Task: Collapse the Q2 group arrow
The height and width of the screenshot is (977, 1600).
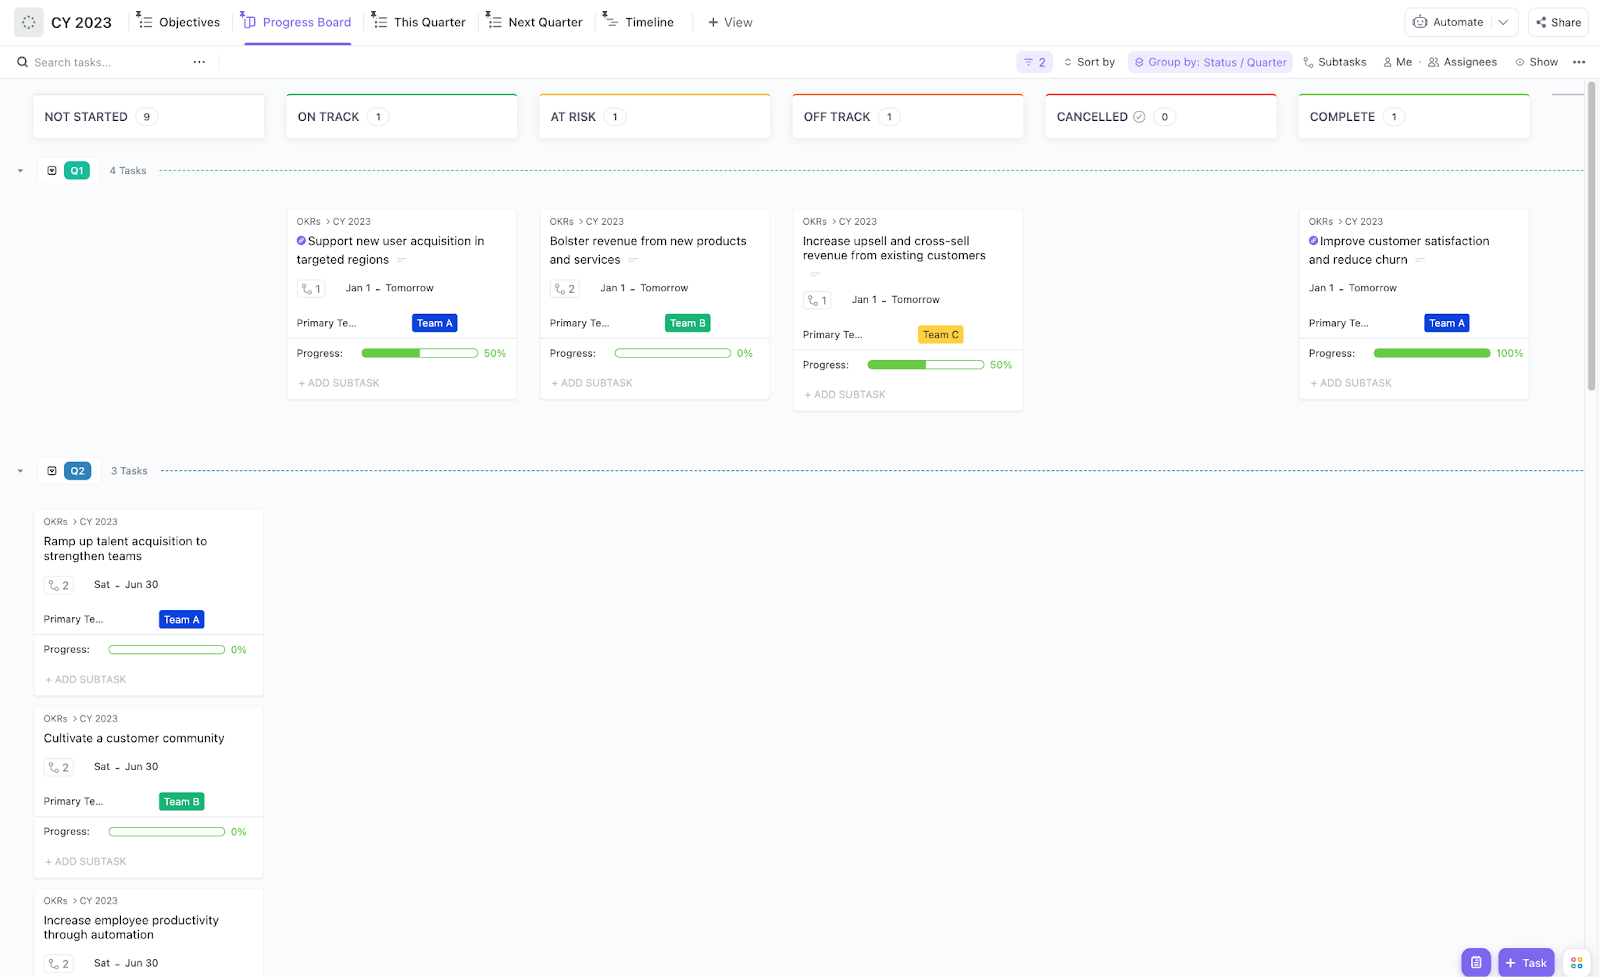Action: pyautogui.click(x=20, y=471)
